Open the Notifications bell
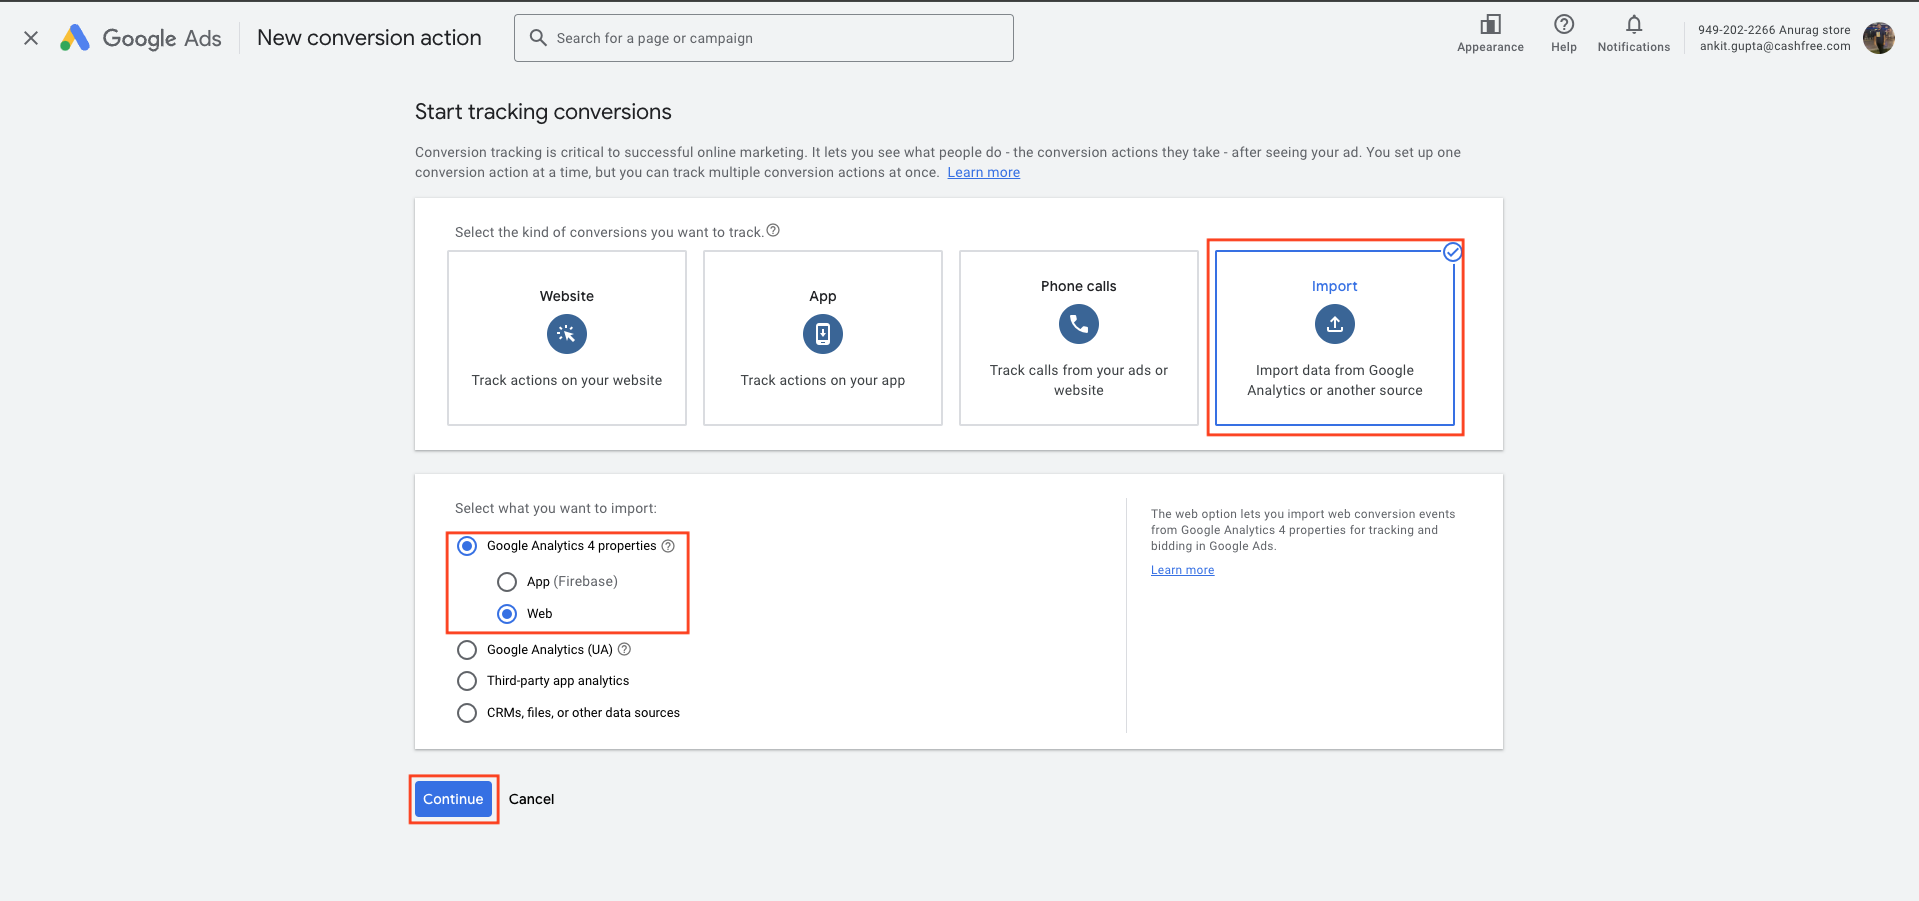 [1634, 24]
